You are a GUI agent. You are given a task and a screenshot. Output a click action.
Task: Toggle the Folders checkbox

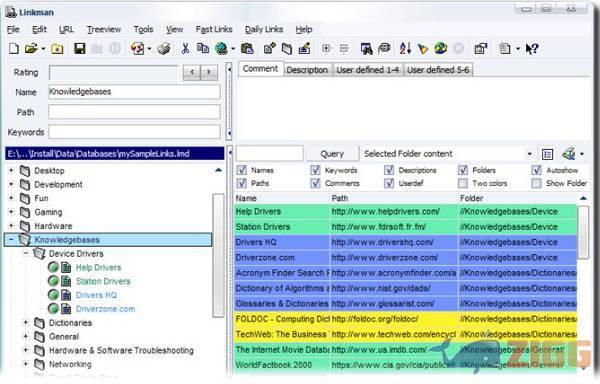coord(463,170)
